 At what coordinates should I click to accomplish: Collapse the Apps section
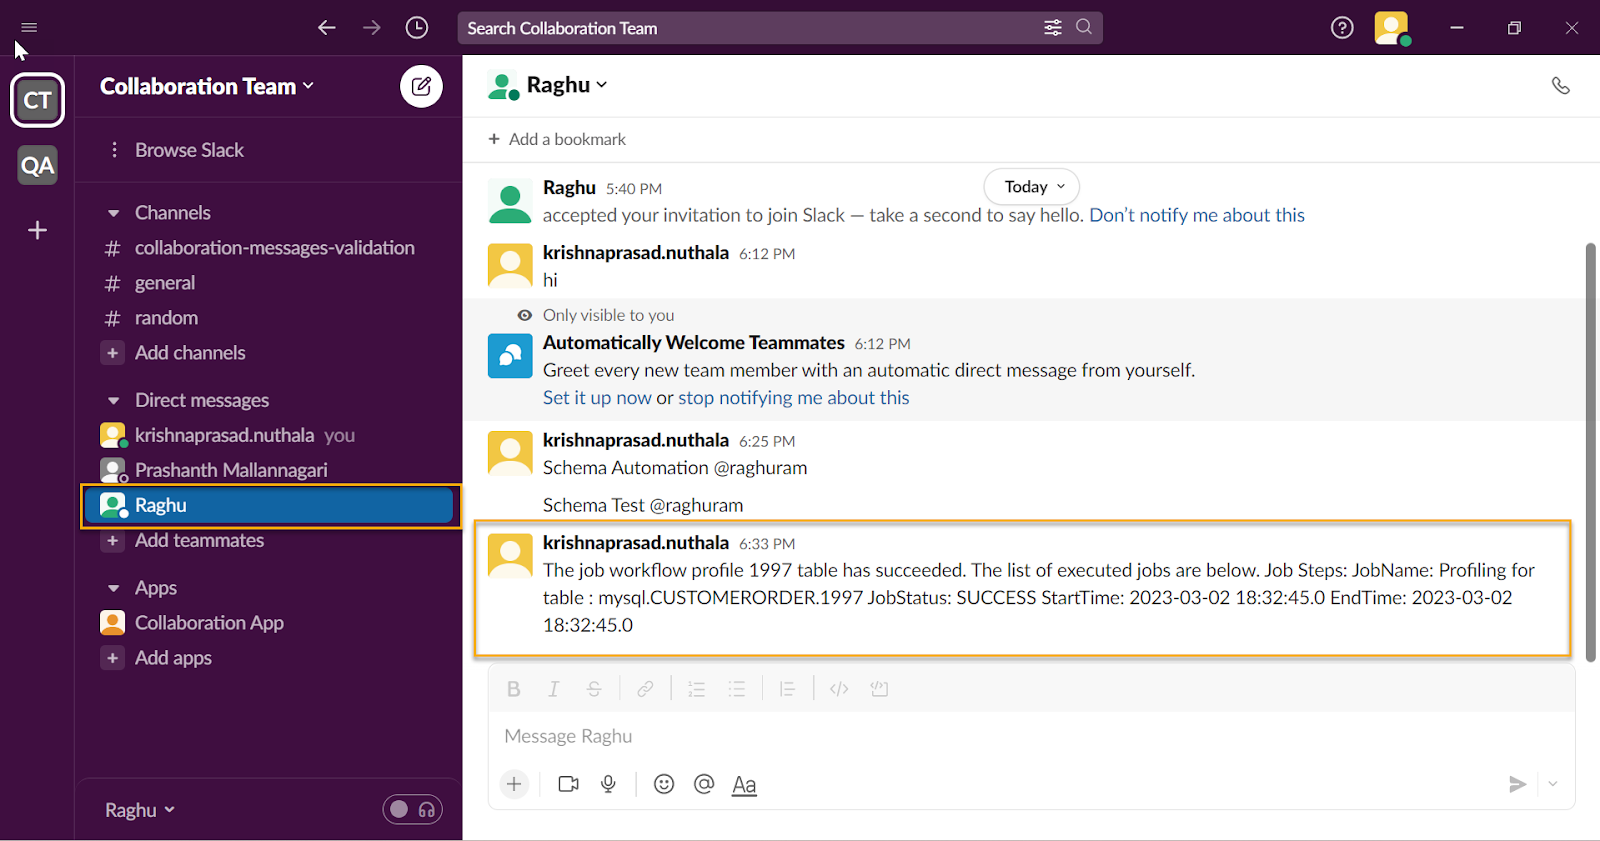point(114,588)
